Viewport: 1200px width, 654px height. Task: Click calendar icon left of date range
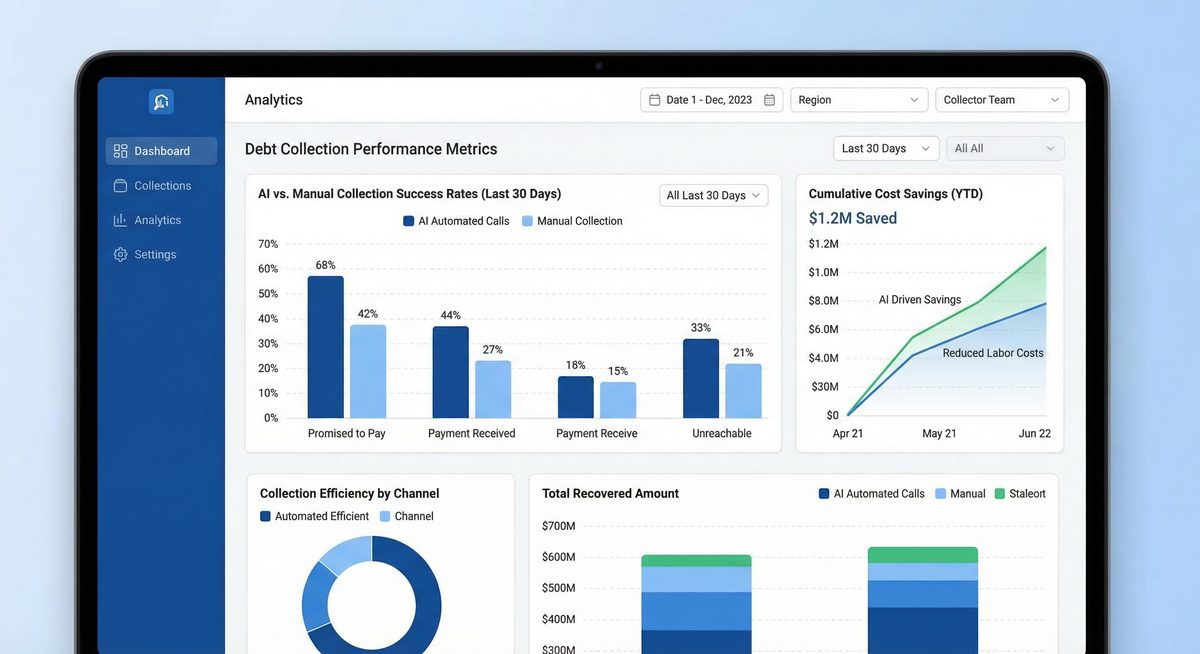655,100
